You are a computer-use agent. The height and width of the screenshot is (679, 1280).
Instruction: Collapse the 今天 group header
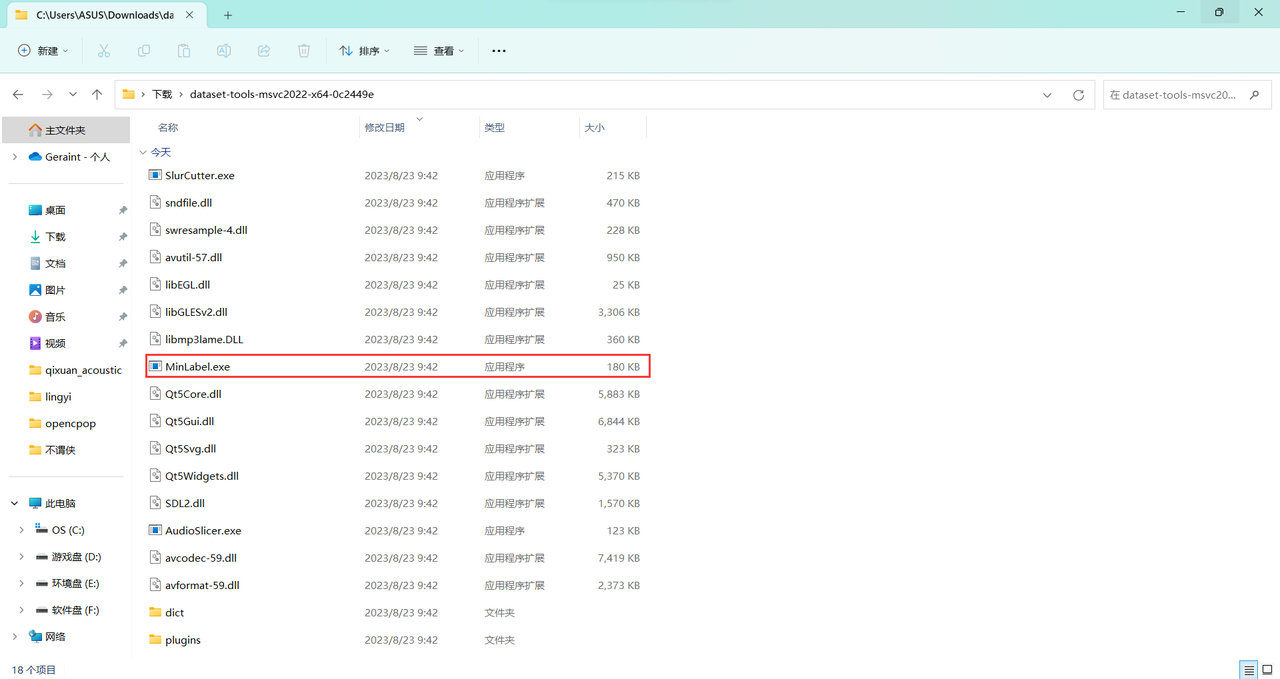click(143, 153)
